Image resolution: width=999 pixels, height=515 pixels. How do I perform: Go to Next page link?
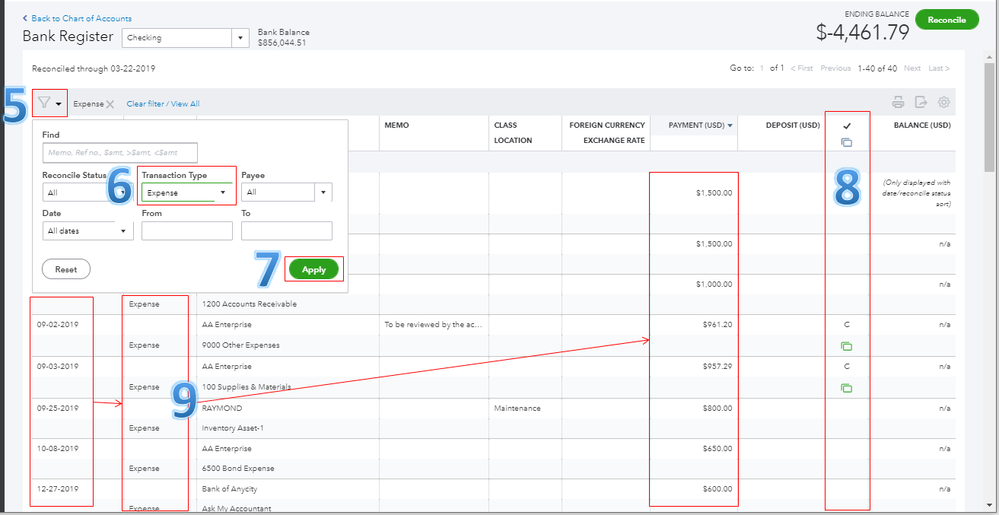click(912, 68)
